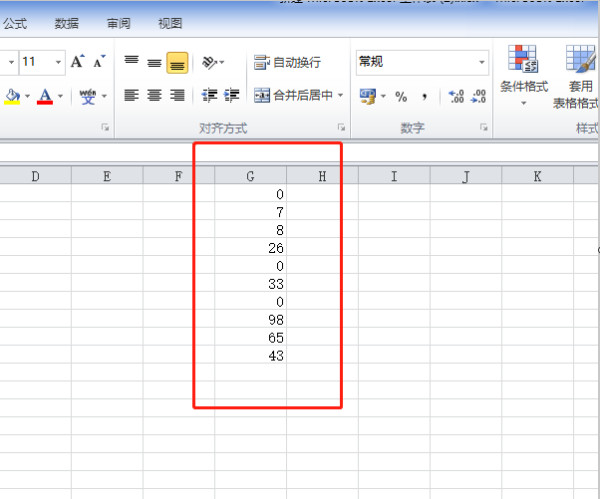Open 条件格式 conditional formatting

[524, 77]
